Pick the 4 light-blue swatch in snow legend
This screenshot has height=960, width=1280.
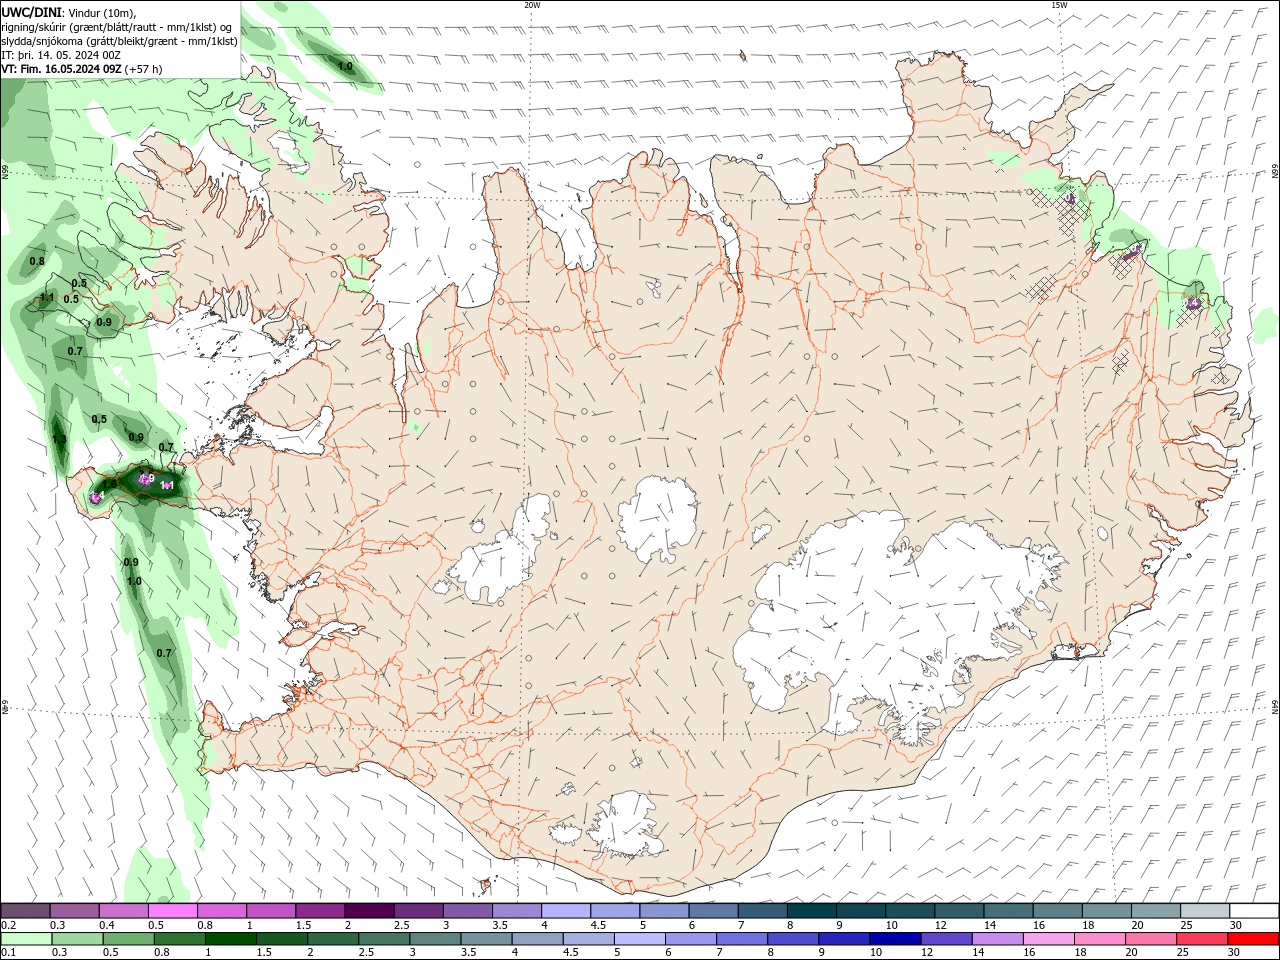[565, 911]
